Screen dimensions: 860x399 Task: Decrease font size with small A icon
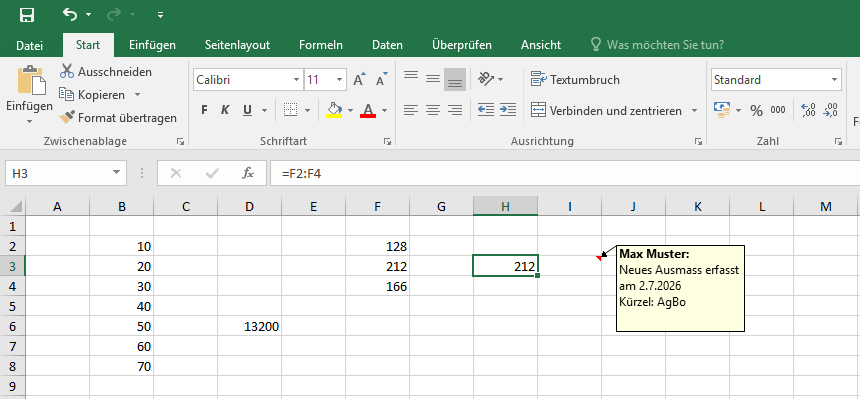tap(382, 80)
